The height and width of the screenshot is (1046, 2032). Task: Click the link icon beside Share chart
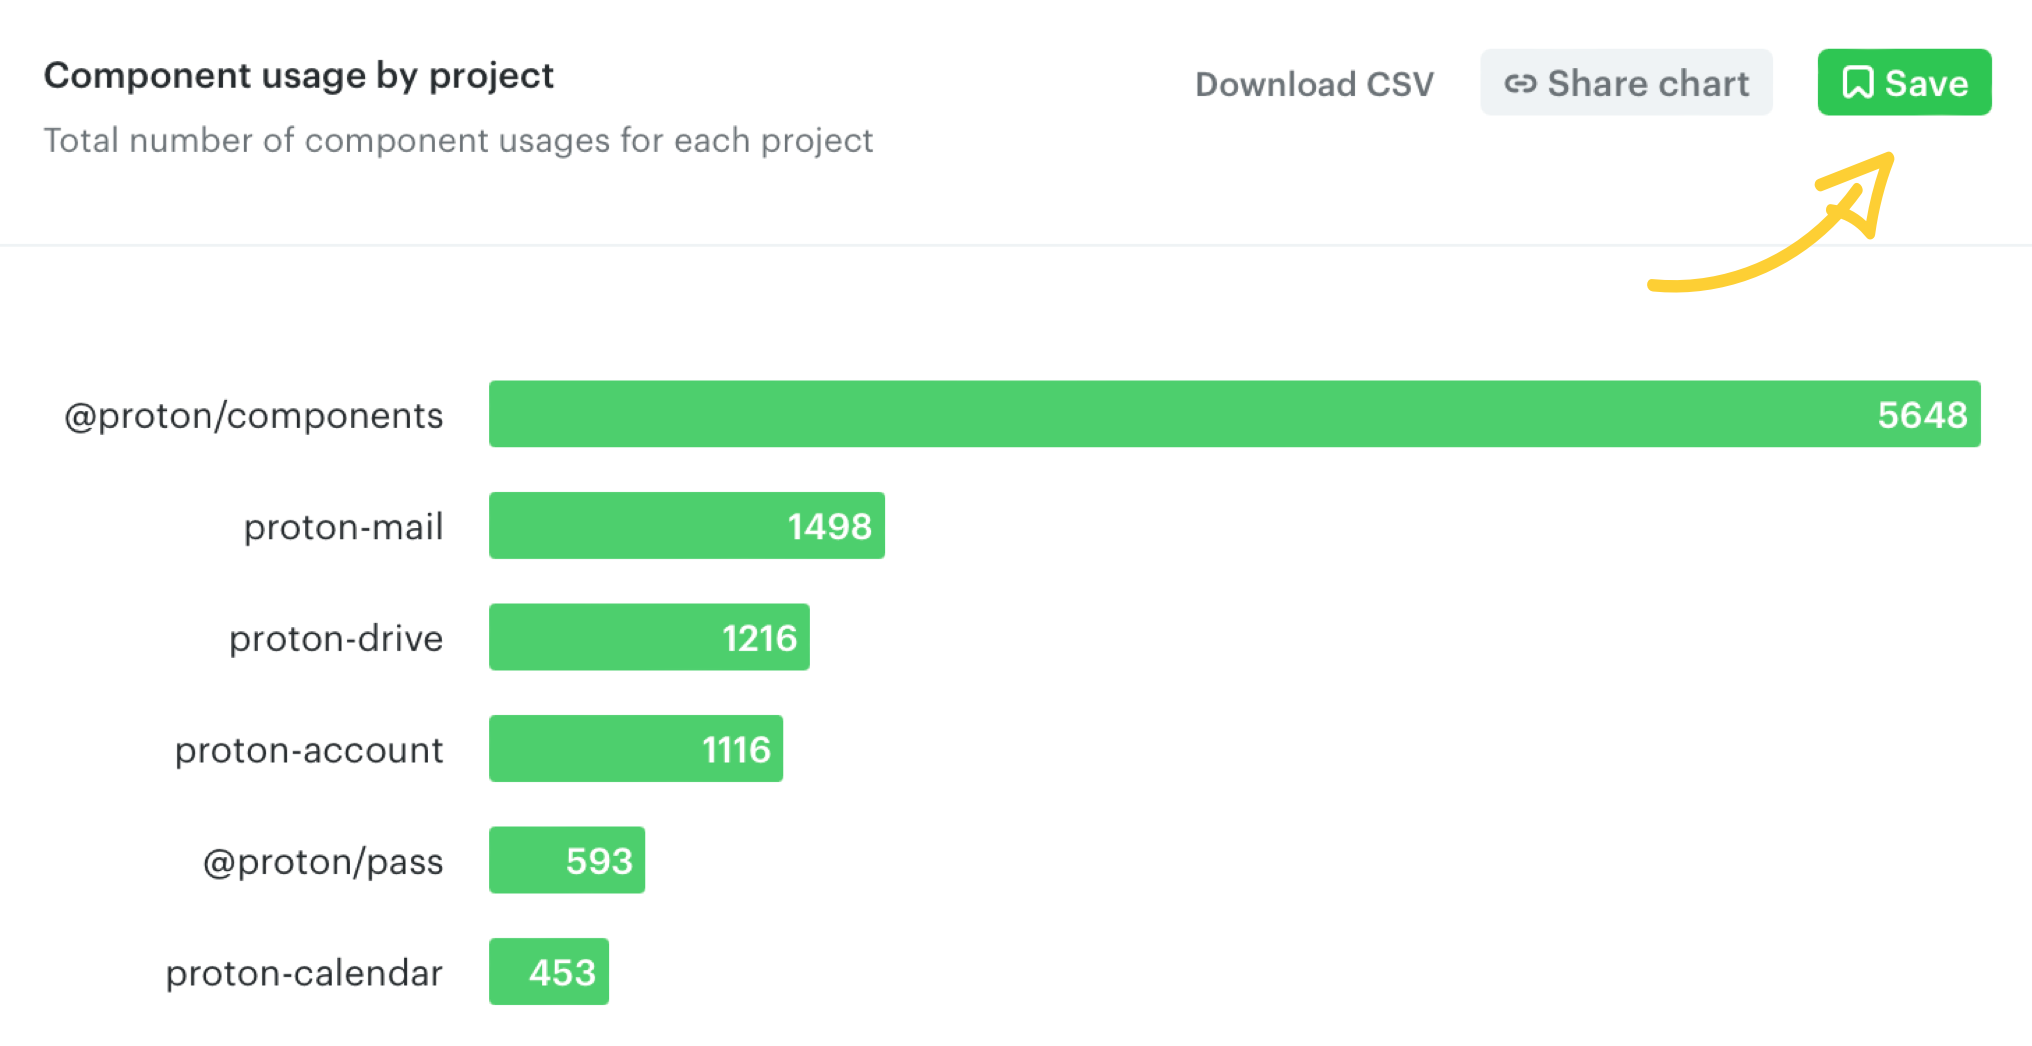point(1520,84)
